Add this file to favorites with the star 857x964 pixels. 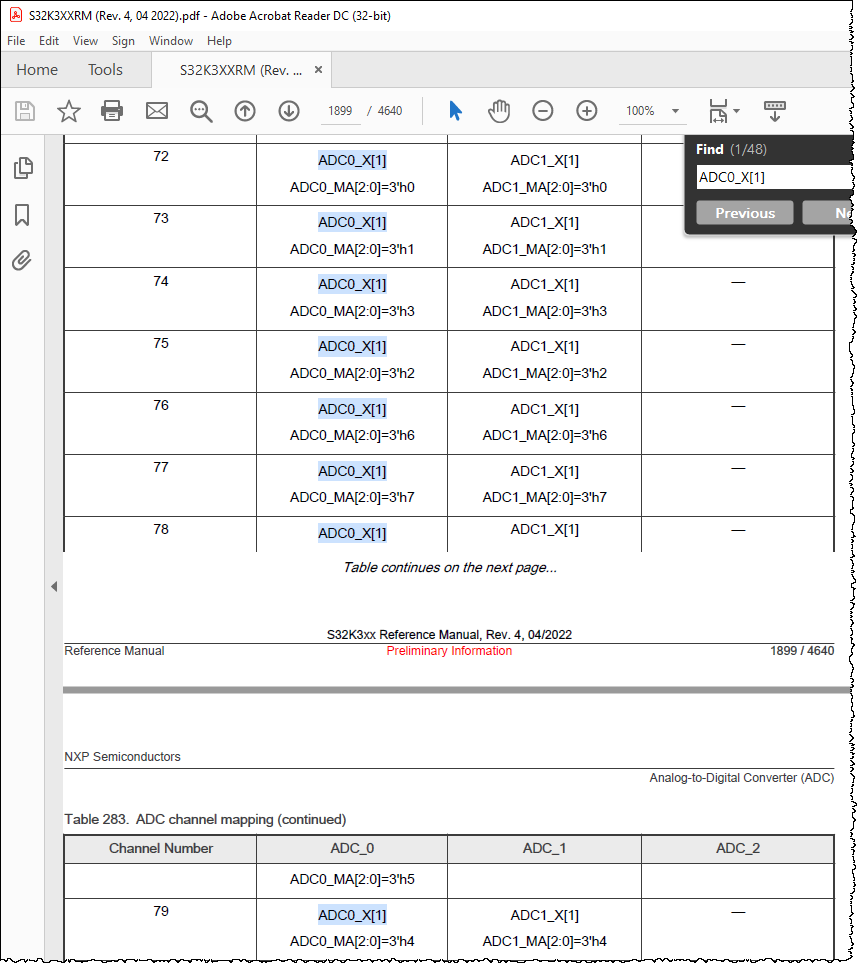68,111
